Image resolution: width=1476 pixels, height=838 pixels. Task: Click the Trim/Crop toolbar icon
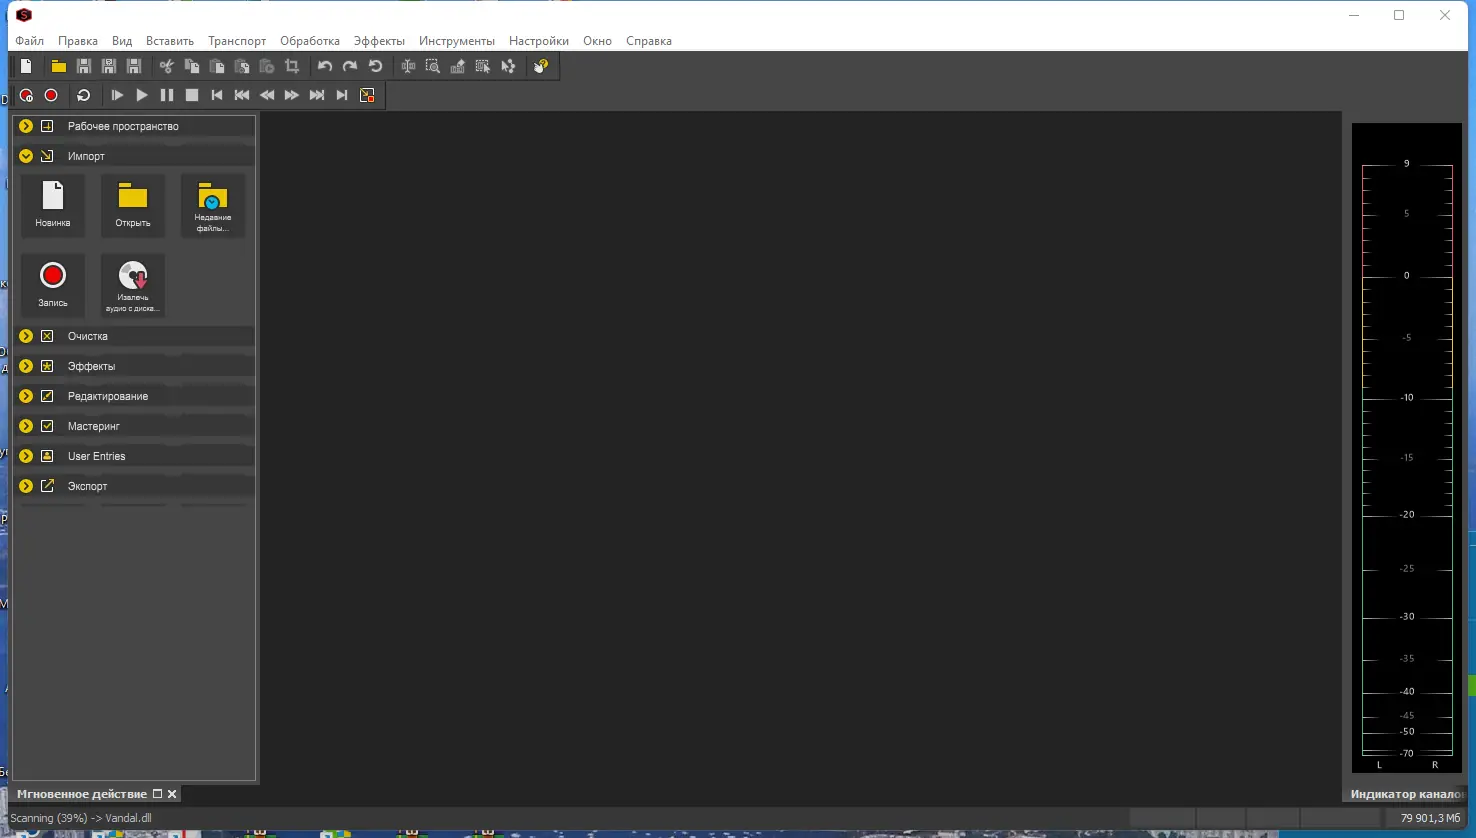[x=292, y=66]
